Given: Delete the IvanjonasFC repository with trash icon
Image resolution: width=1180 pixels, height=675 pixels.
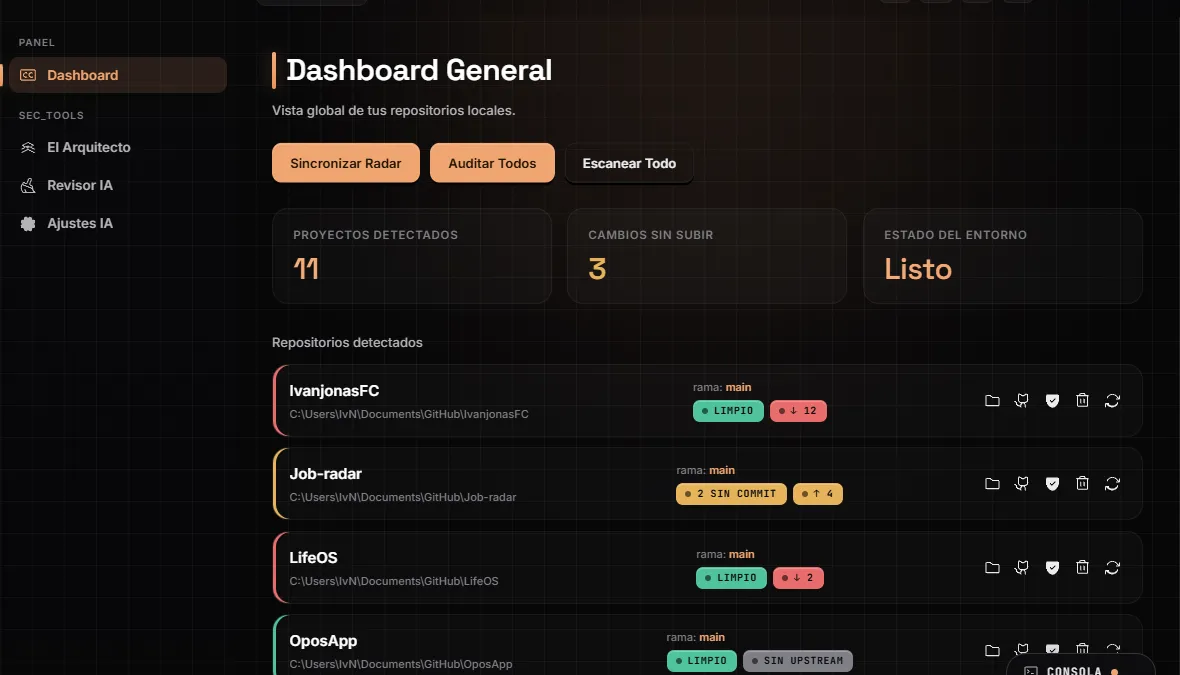Looking at the screenshot, I should click(1082, 400).
